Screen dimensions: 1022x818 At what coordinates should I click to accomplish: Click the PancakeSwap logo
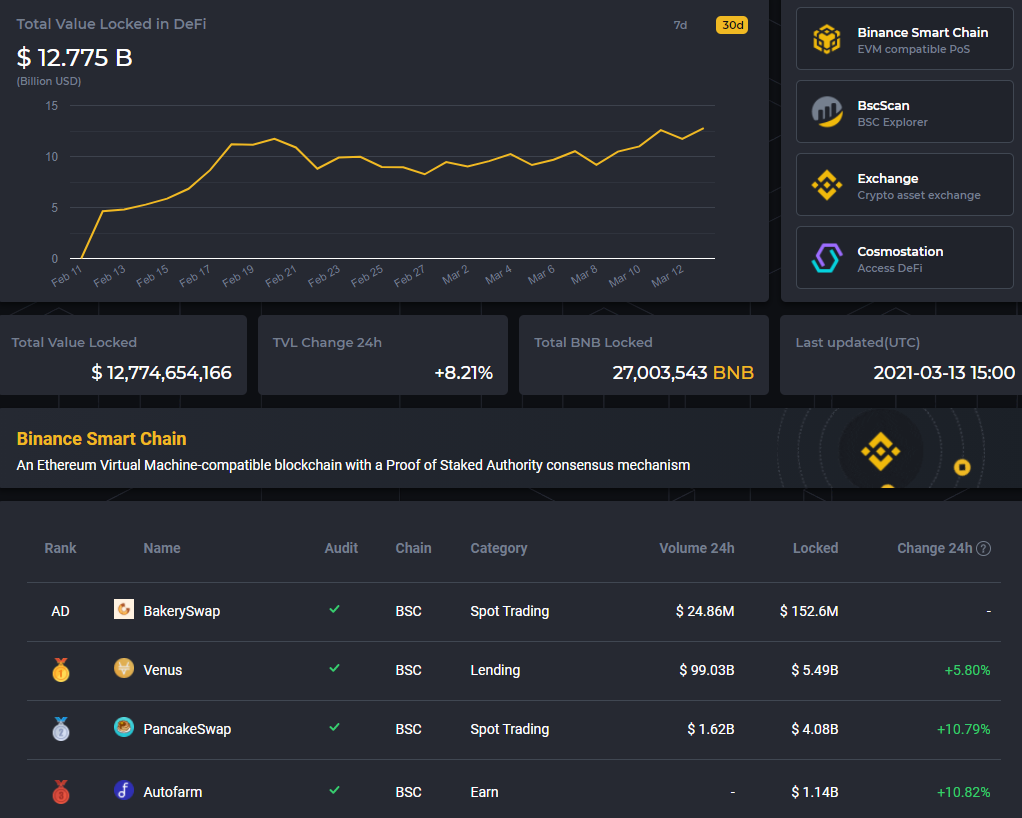point(123,729)
